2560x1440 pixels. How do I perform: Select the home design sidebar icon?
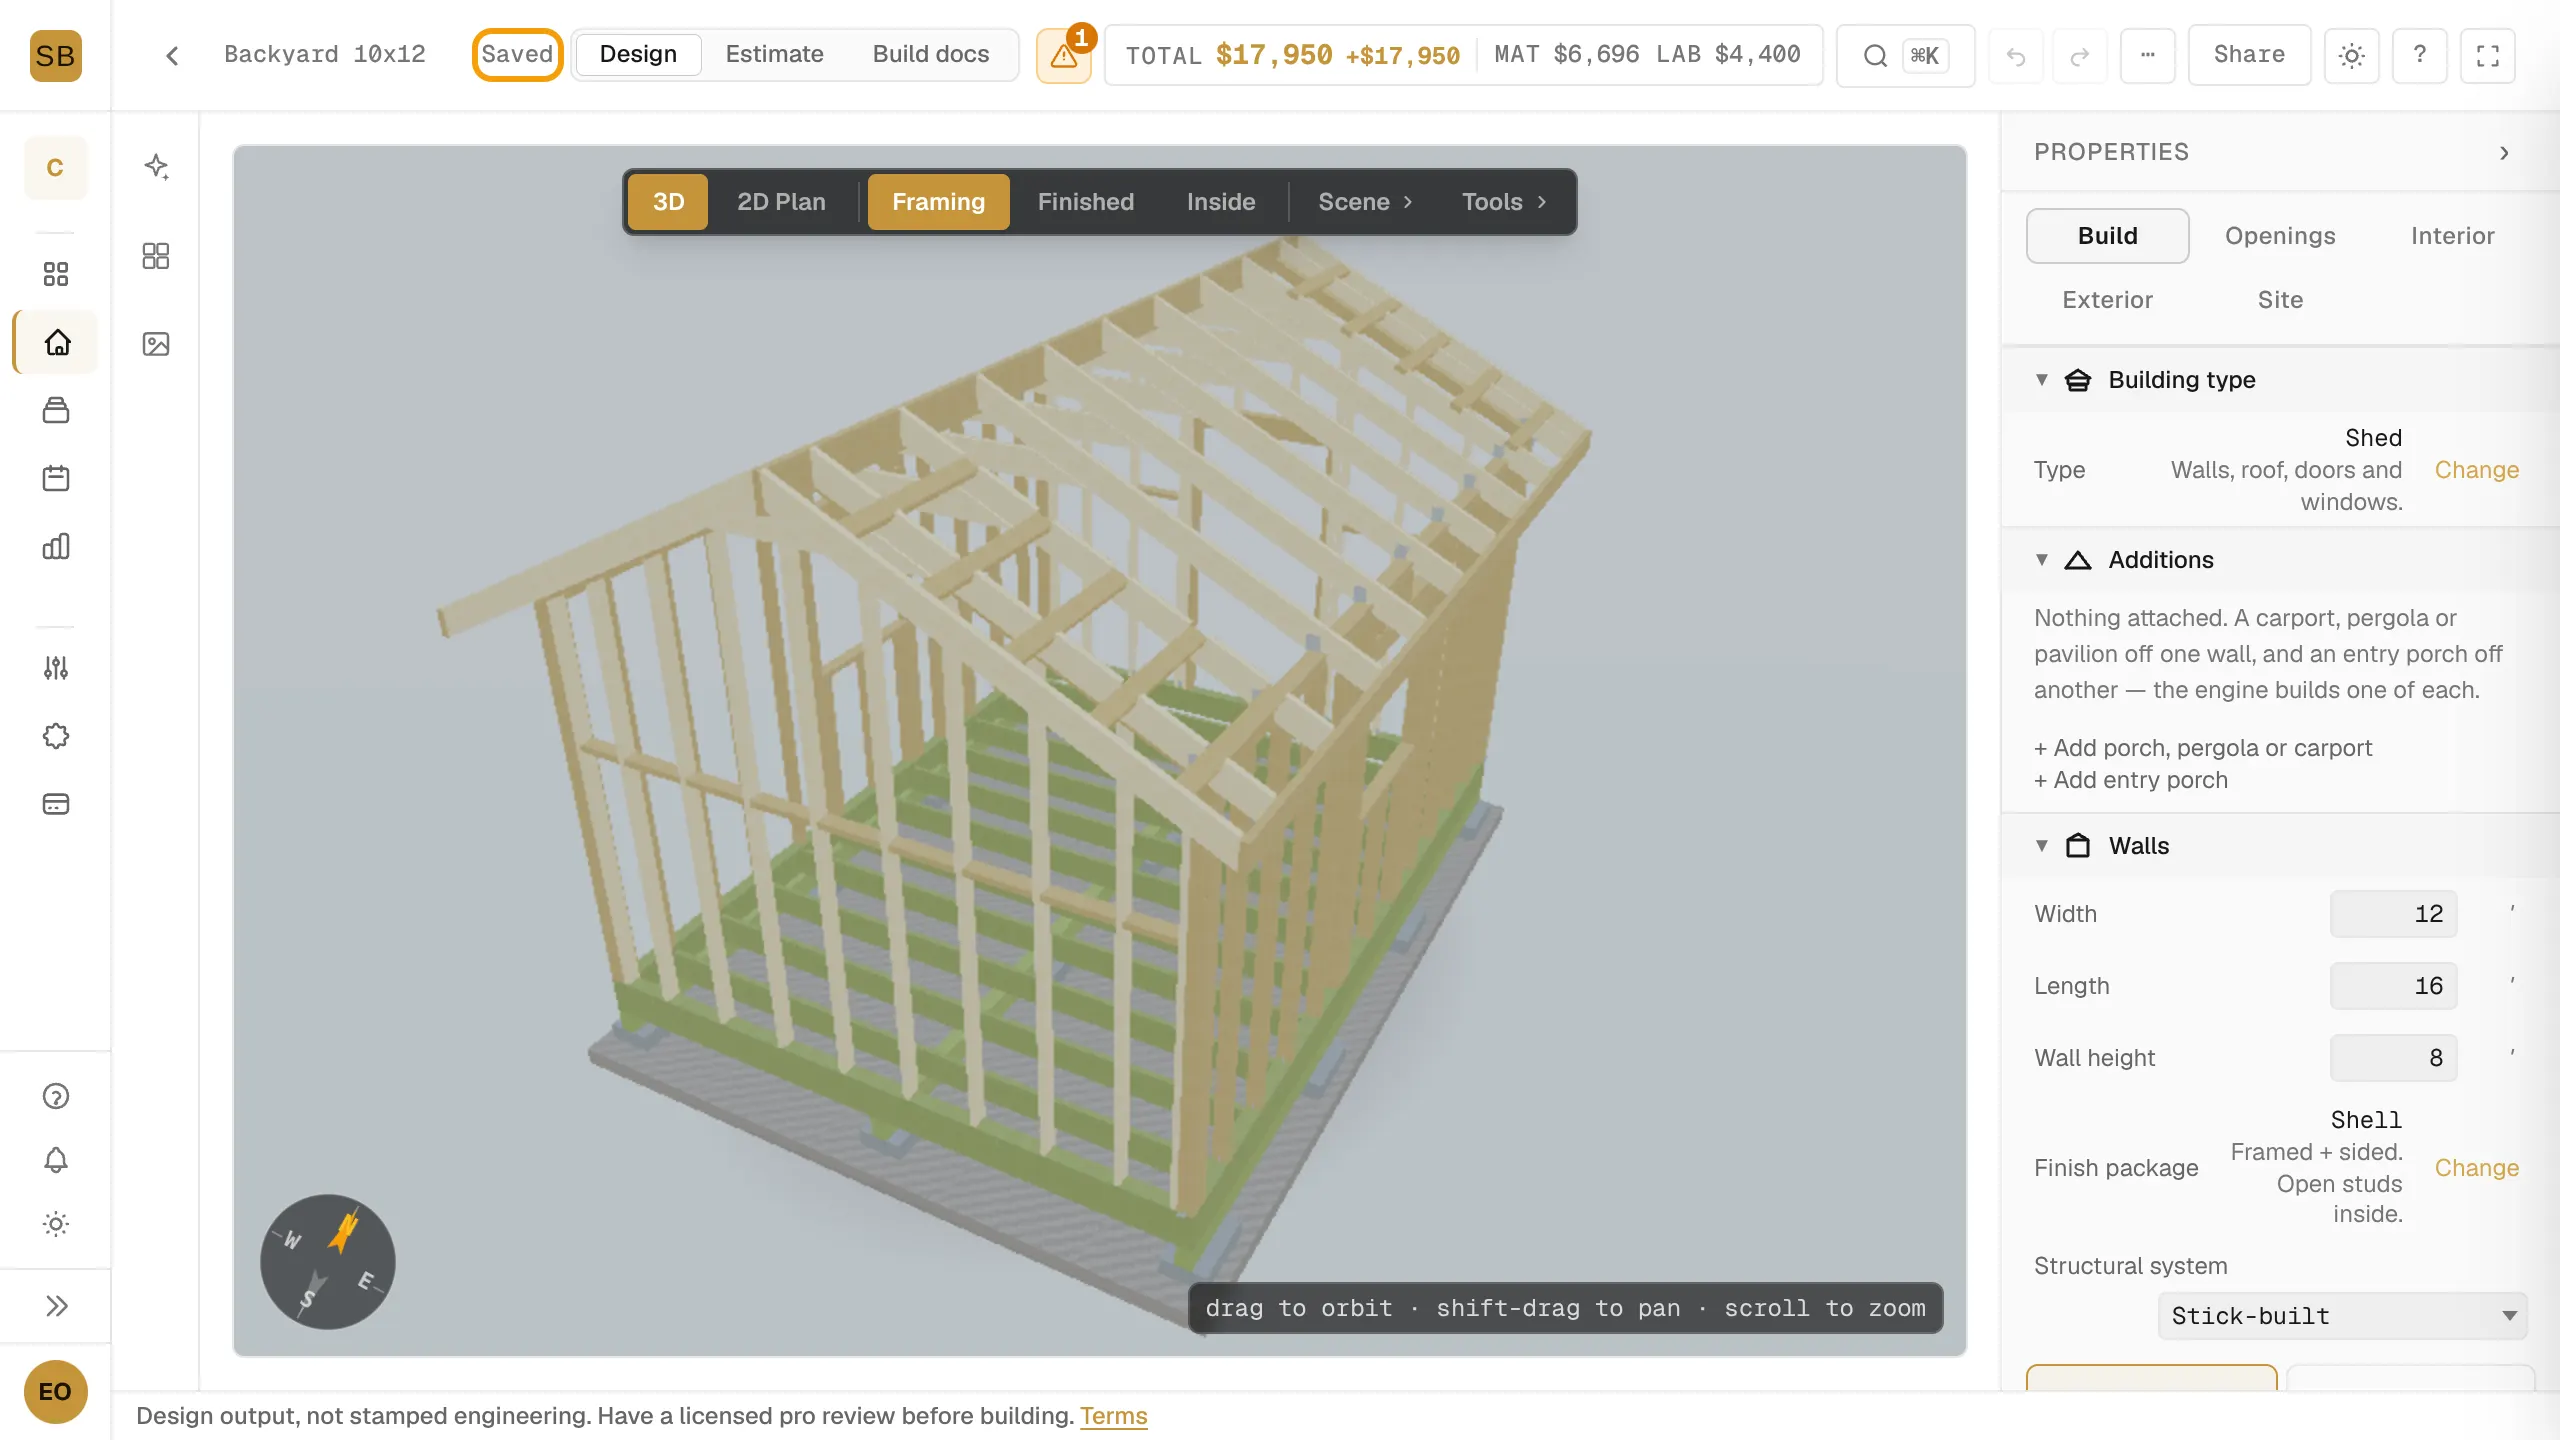(x=57, y=342)
